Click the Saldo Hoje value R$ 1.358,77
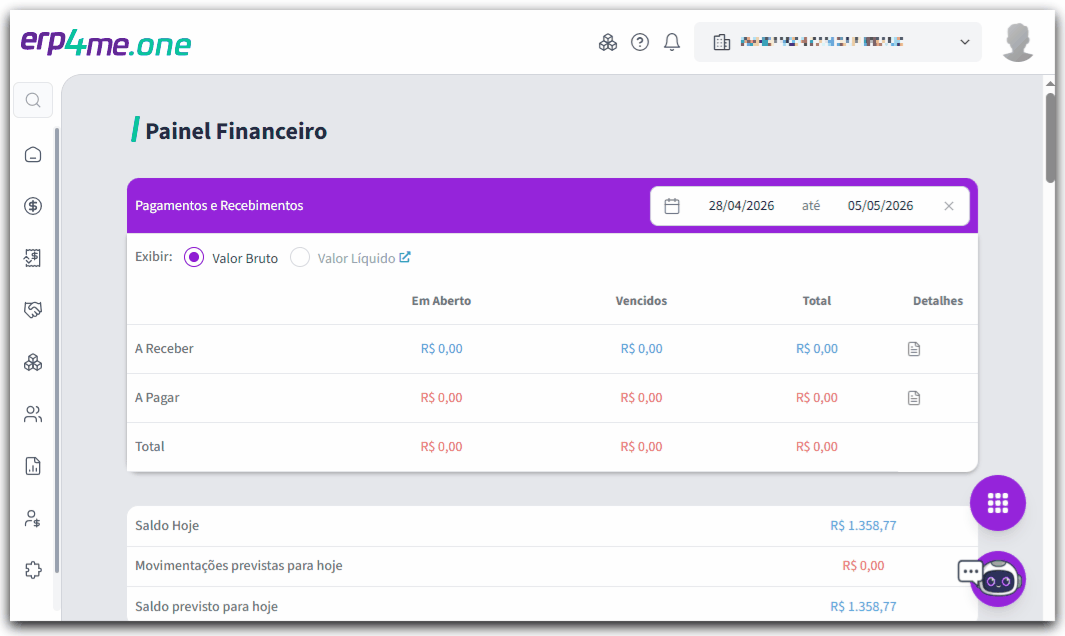This screenshot has width=1065, height=636. click(x=863, y=525)
